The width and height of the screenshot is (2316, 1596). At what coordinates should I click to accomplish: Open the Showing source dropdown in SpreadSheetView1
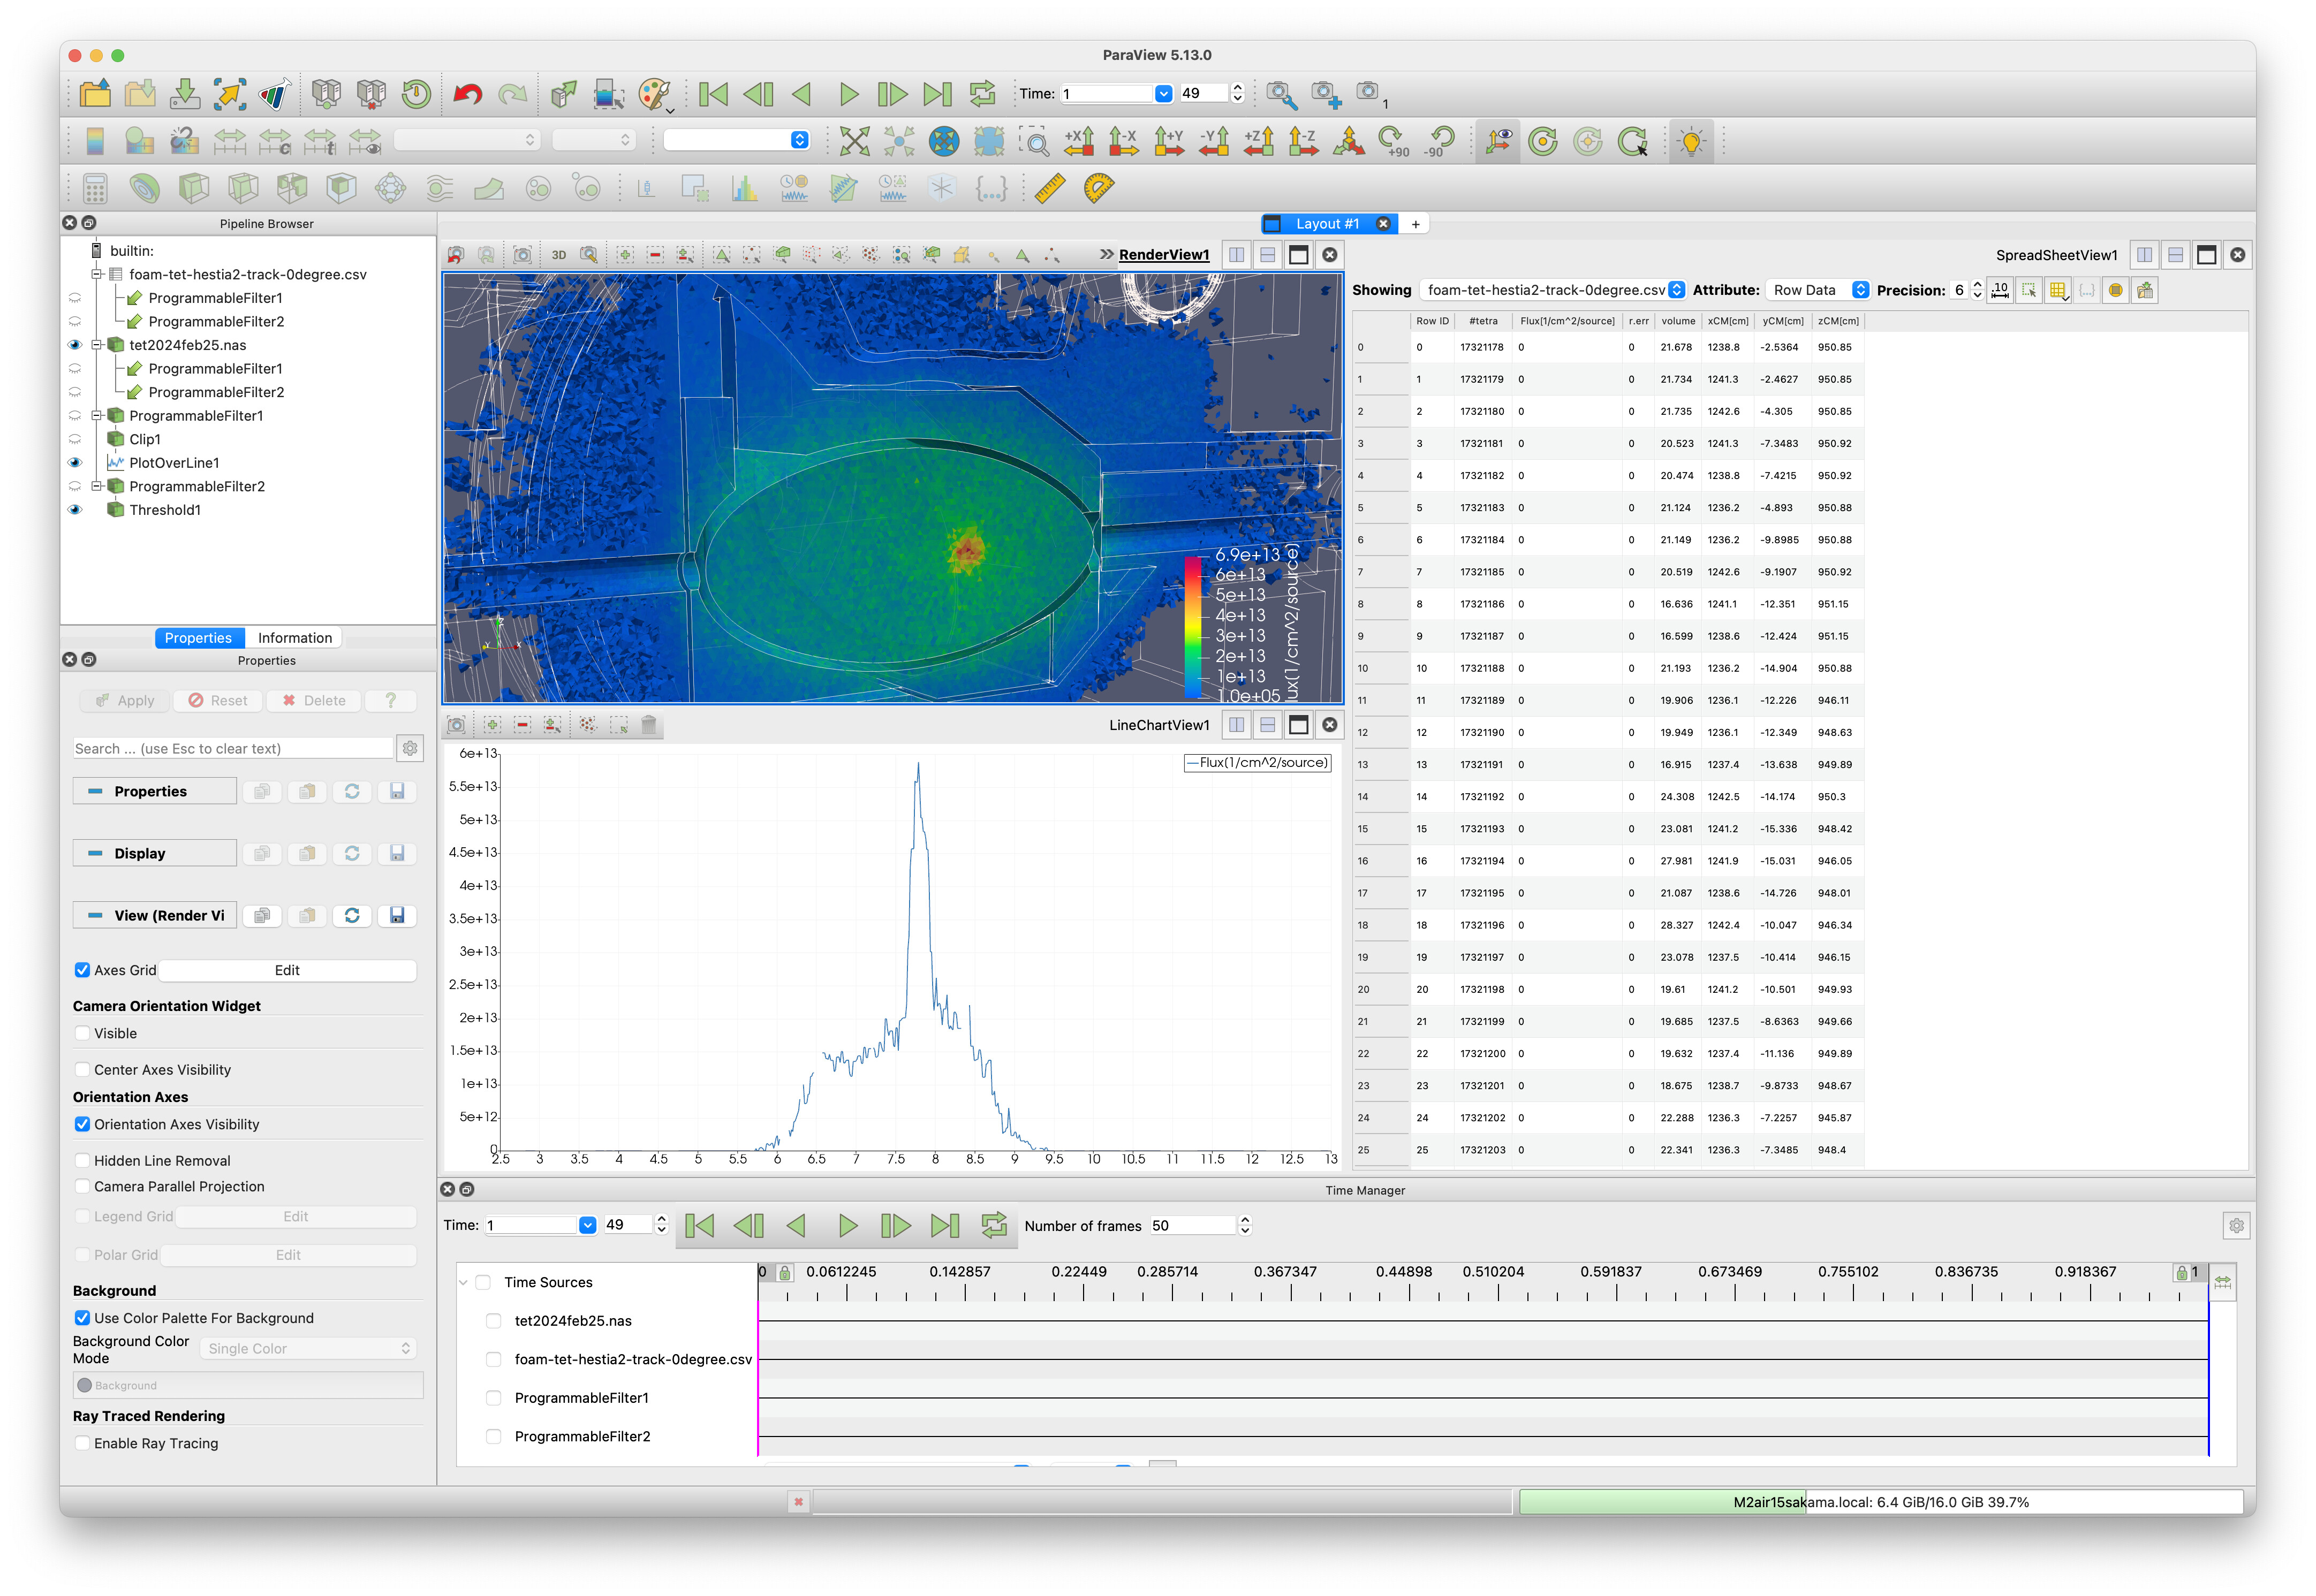tap(1552, 290)
